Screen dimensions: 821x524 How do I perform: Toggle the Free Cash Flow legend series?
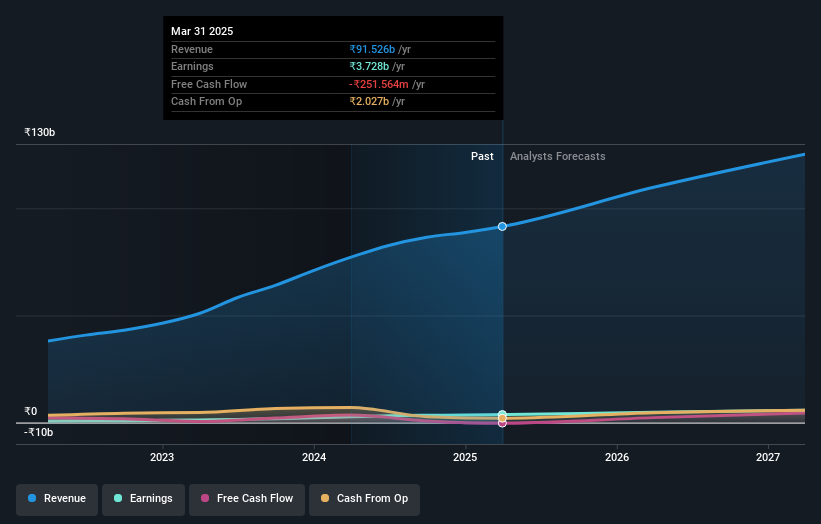(247, 498)
